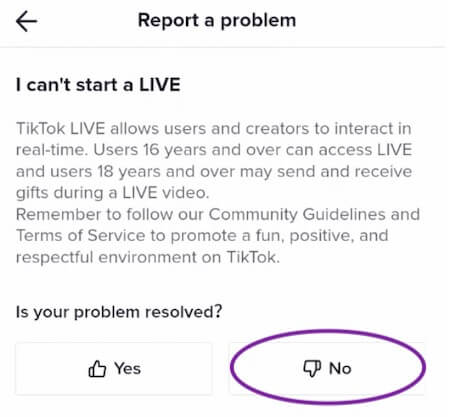Tap the respectful environment on TikTok line
Screen dimensions: 449x417
click(148, 257)
